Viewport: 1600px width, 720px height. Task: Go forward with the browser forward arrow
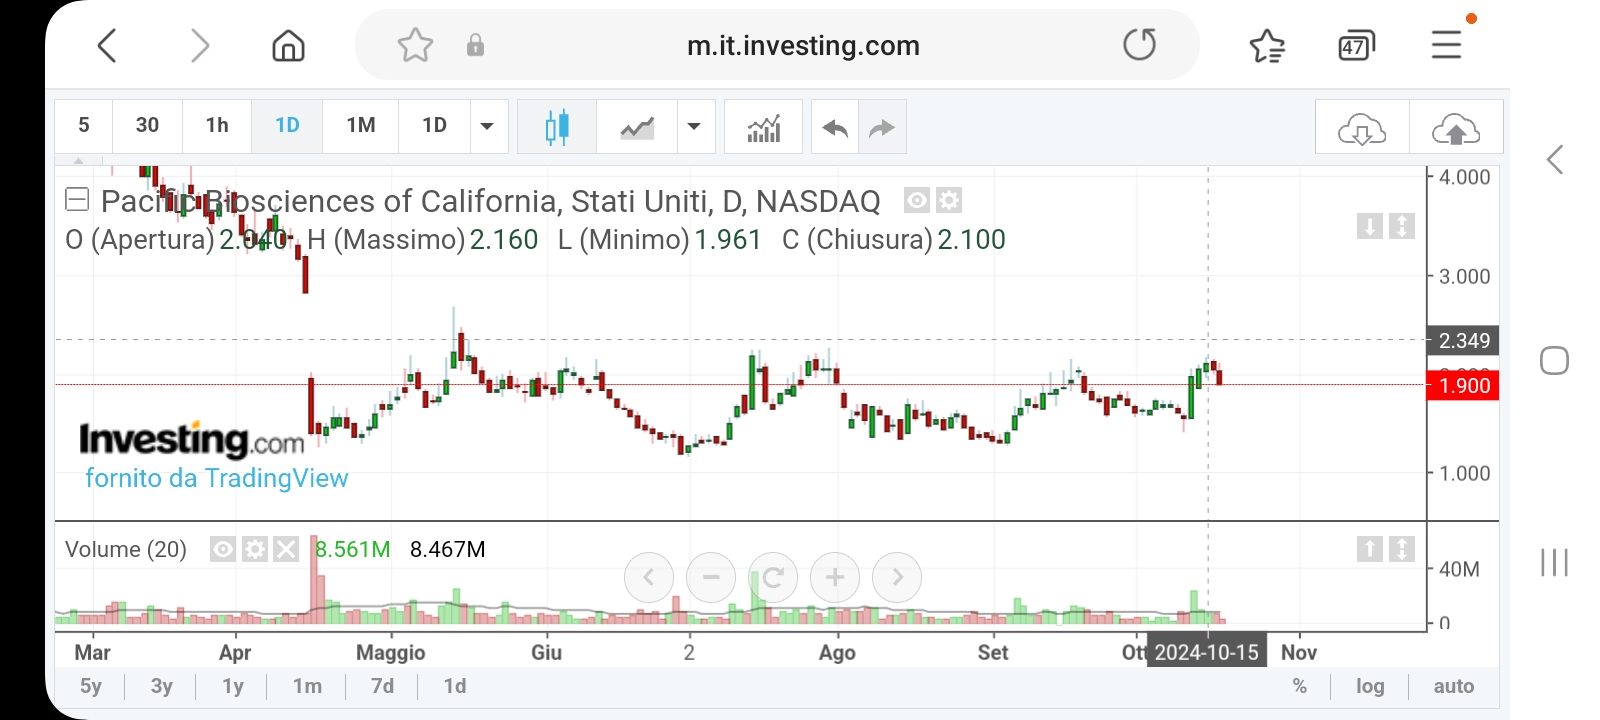200,45
